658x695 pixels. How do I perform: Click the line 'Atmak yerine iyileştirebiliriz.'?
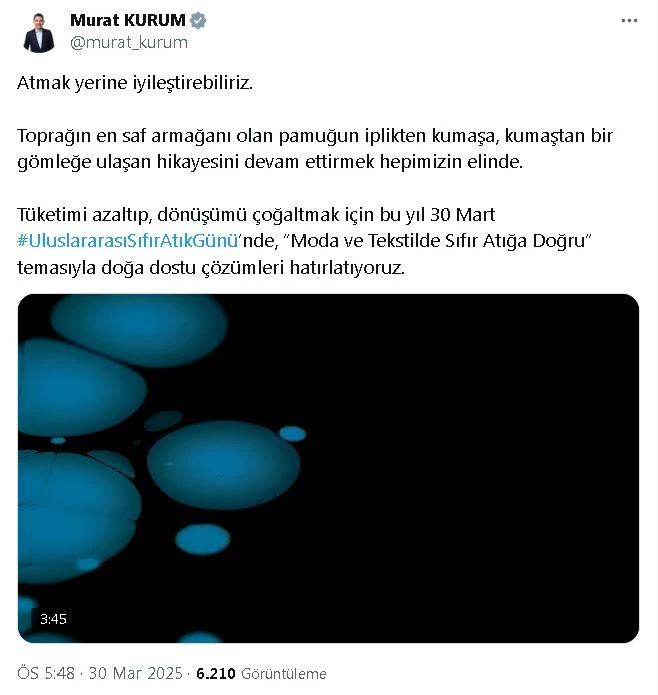(x=135, y=83)
